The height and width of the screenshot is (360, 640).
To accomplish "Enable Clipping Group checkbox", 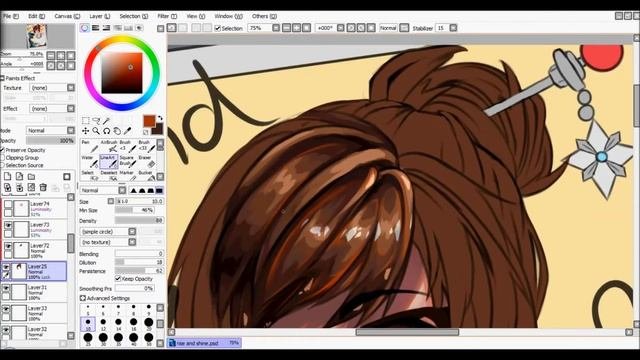I will tap(2, 158).
